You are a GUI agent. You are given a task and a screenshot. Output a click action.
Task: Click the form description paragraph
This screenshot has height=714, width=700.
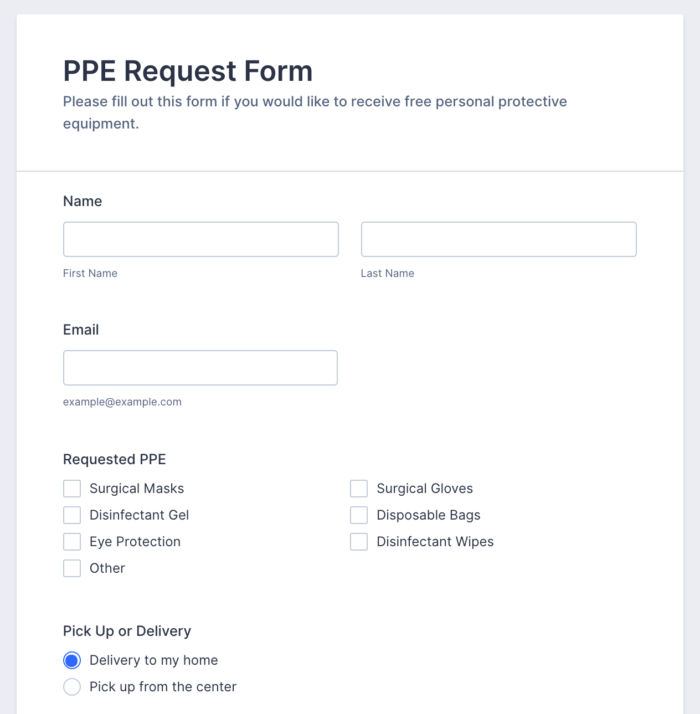[315, 113]
